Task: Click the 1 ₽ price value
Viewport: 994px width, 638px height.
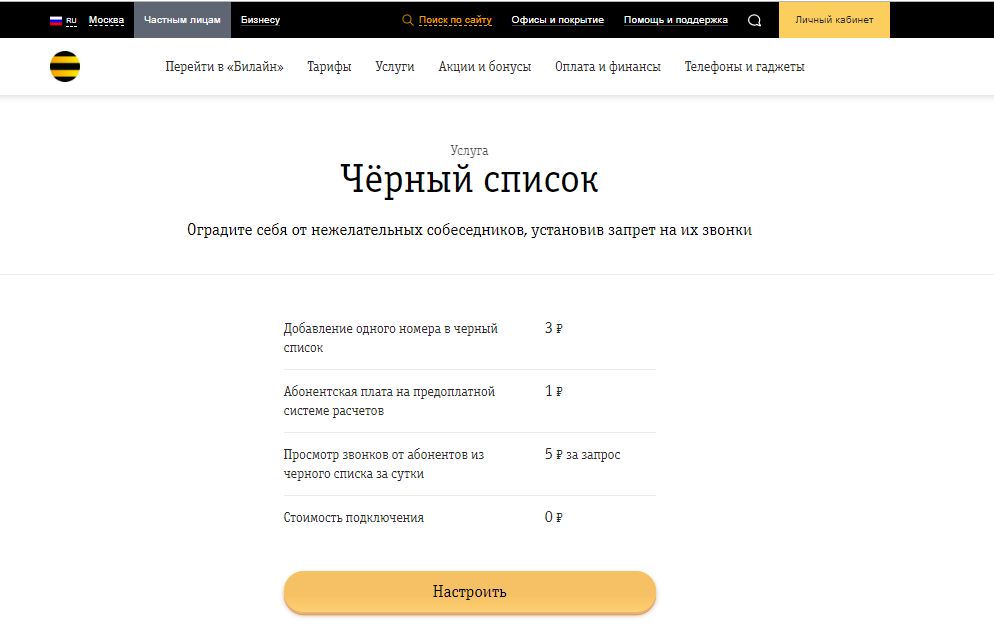Action: pos(554,391)
